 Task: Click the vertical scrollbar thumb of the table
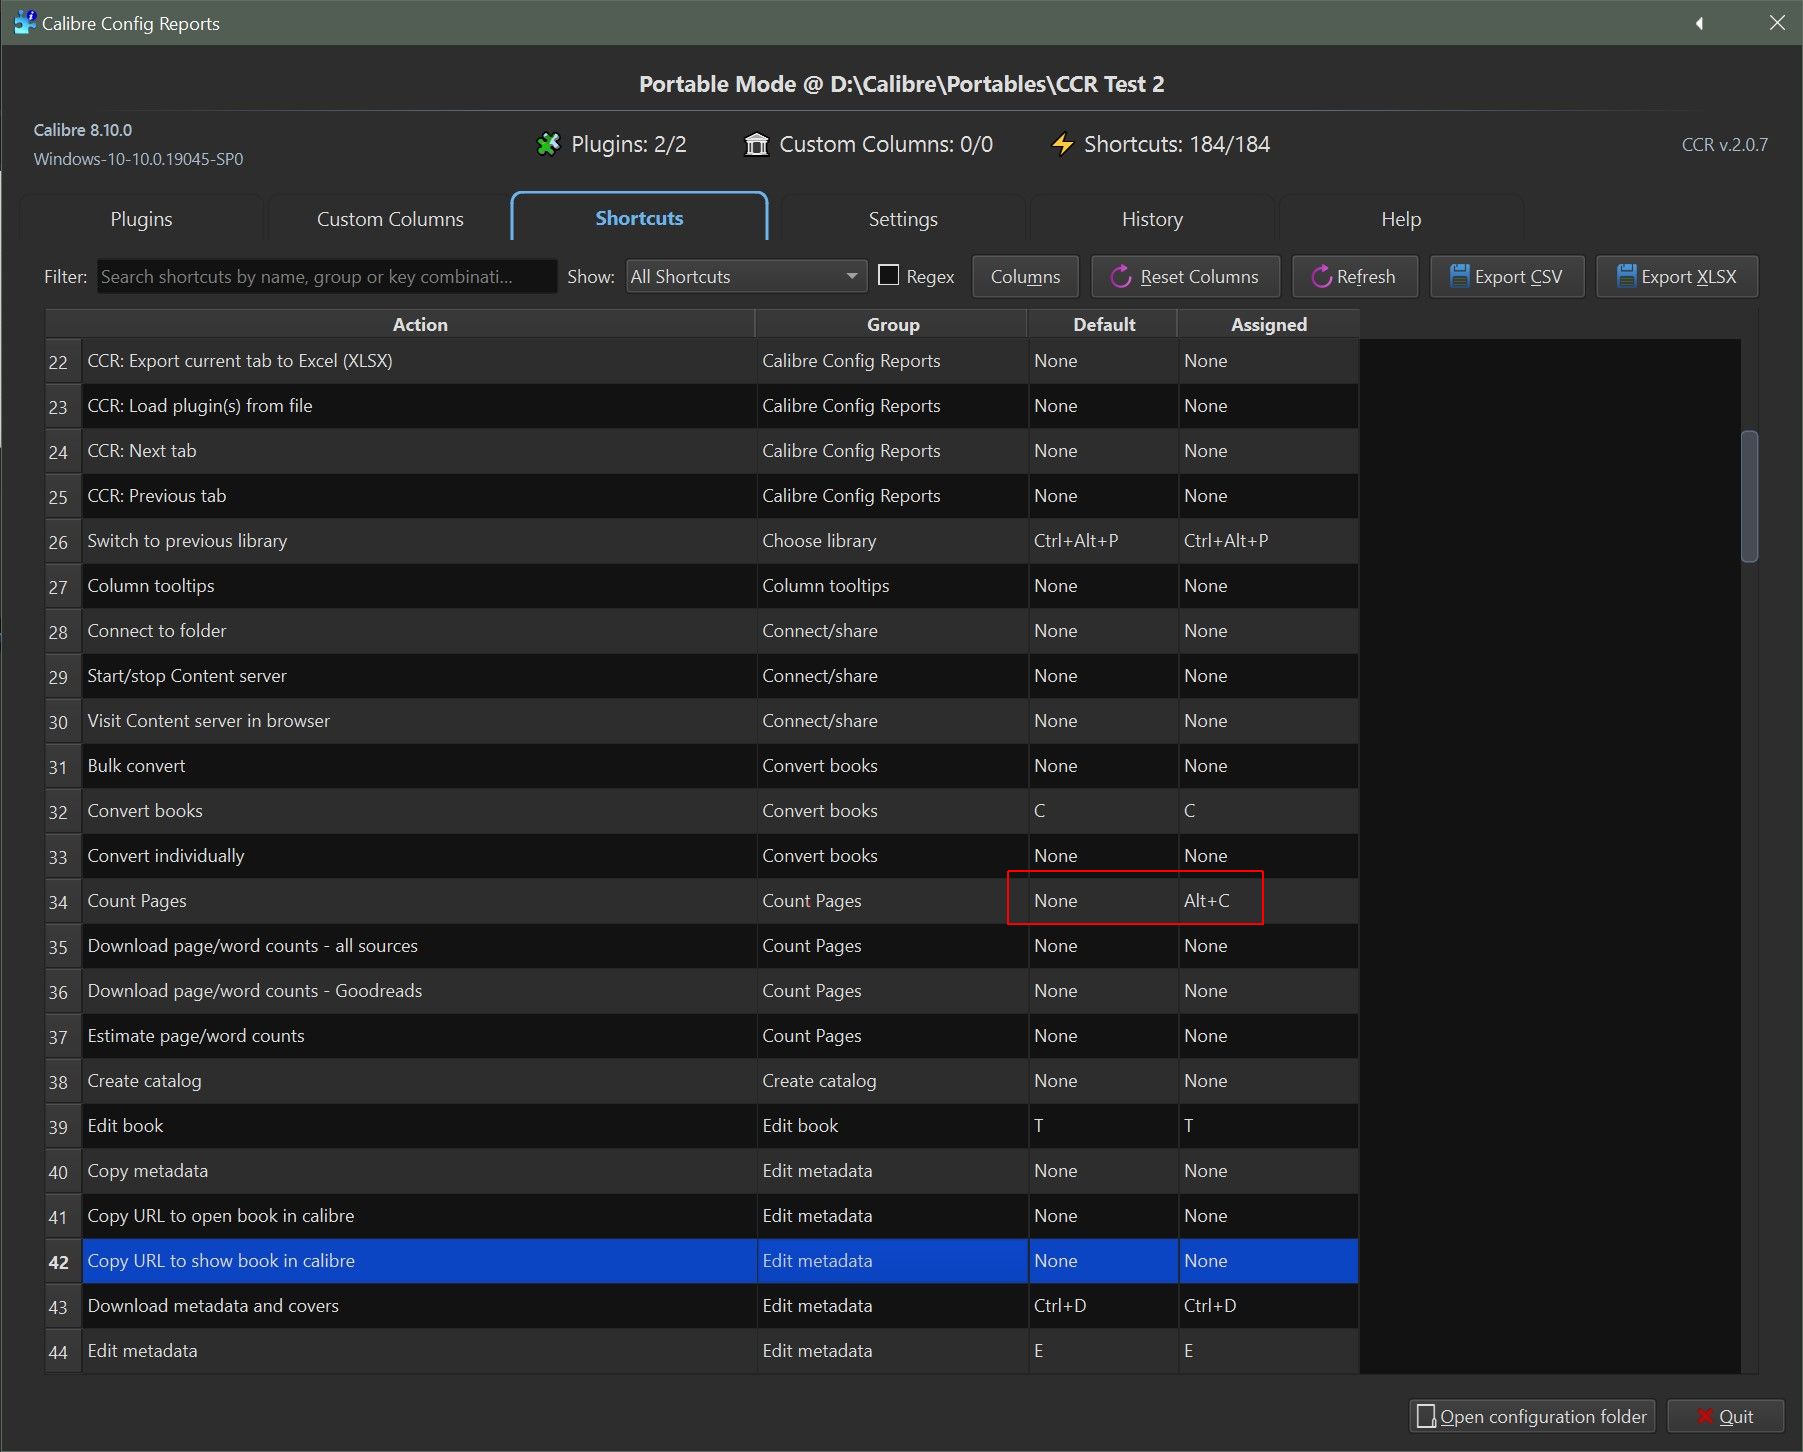coord(1749,496)
